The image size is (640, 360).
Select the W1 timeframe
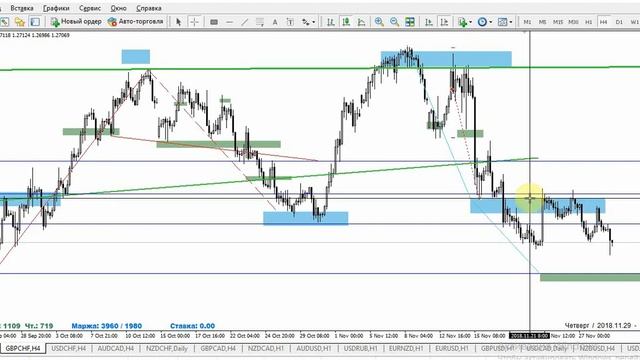[x=634, y=22]
